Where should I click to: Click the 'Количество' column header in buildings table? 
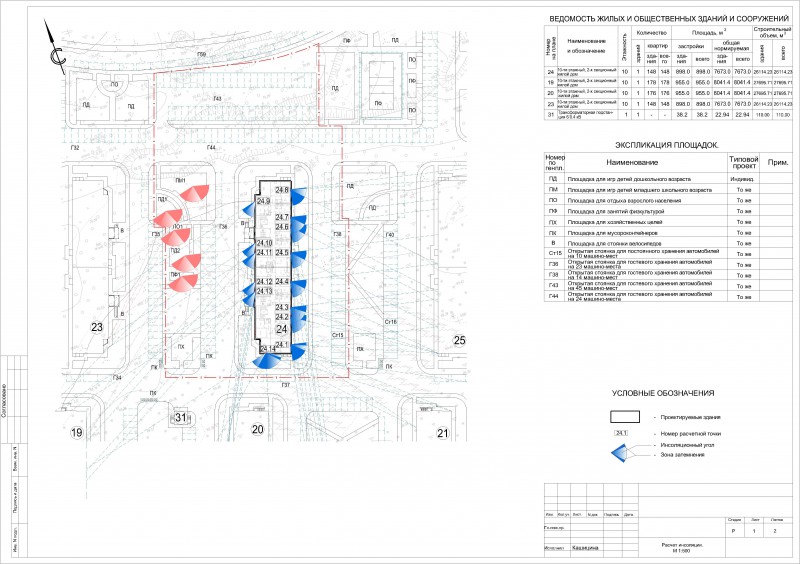[x=652, y=33]
